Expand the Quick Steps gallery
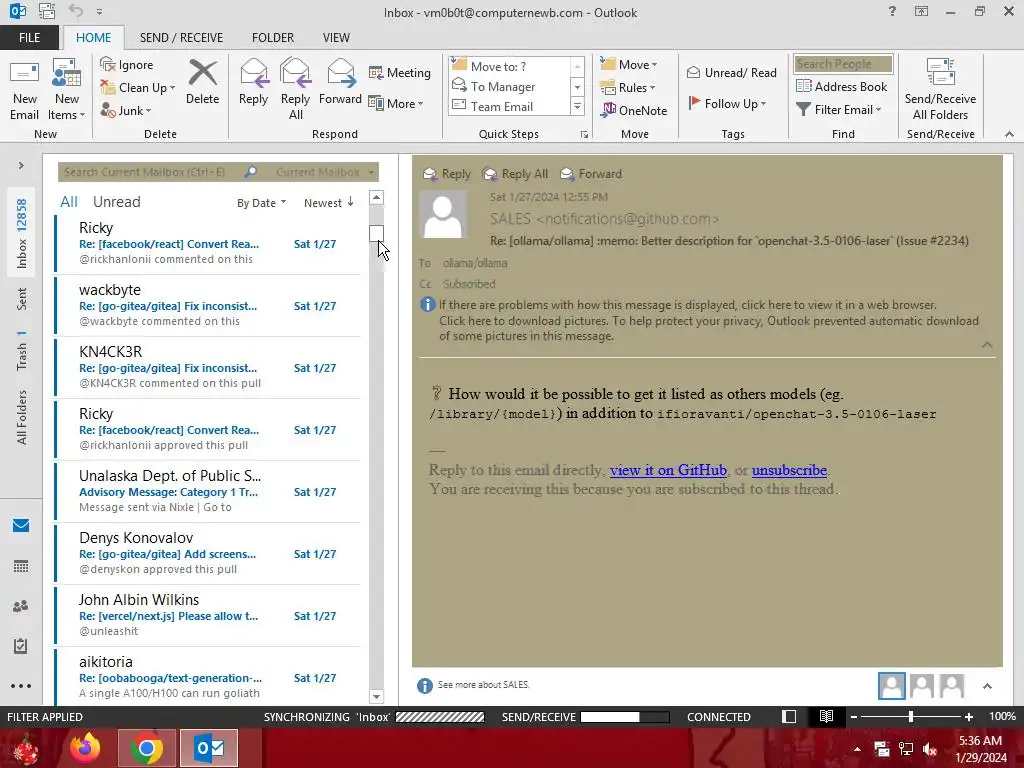1024x768 pixels. coord(577,106)
